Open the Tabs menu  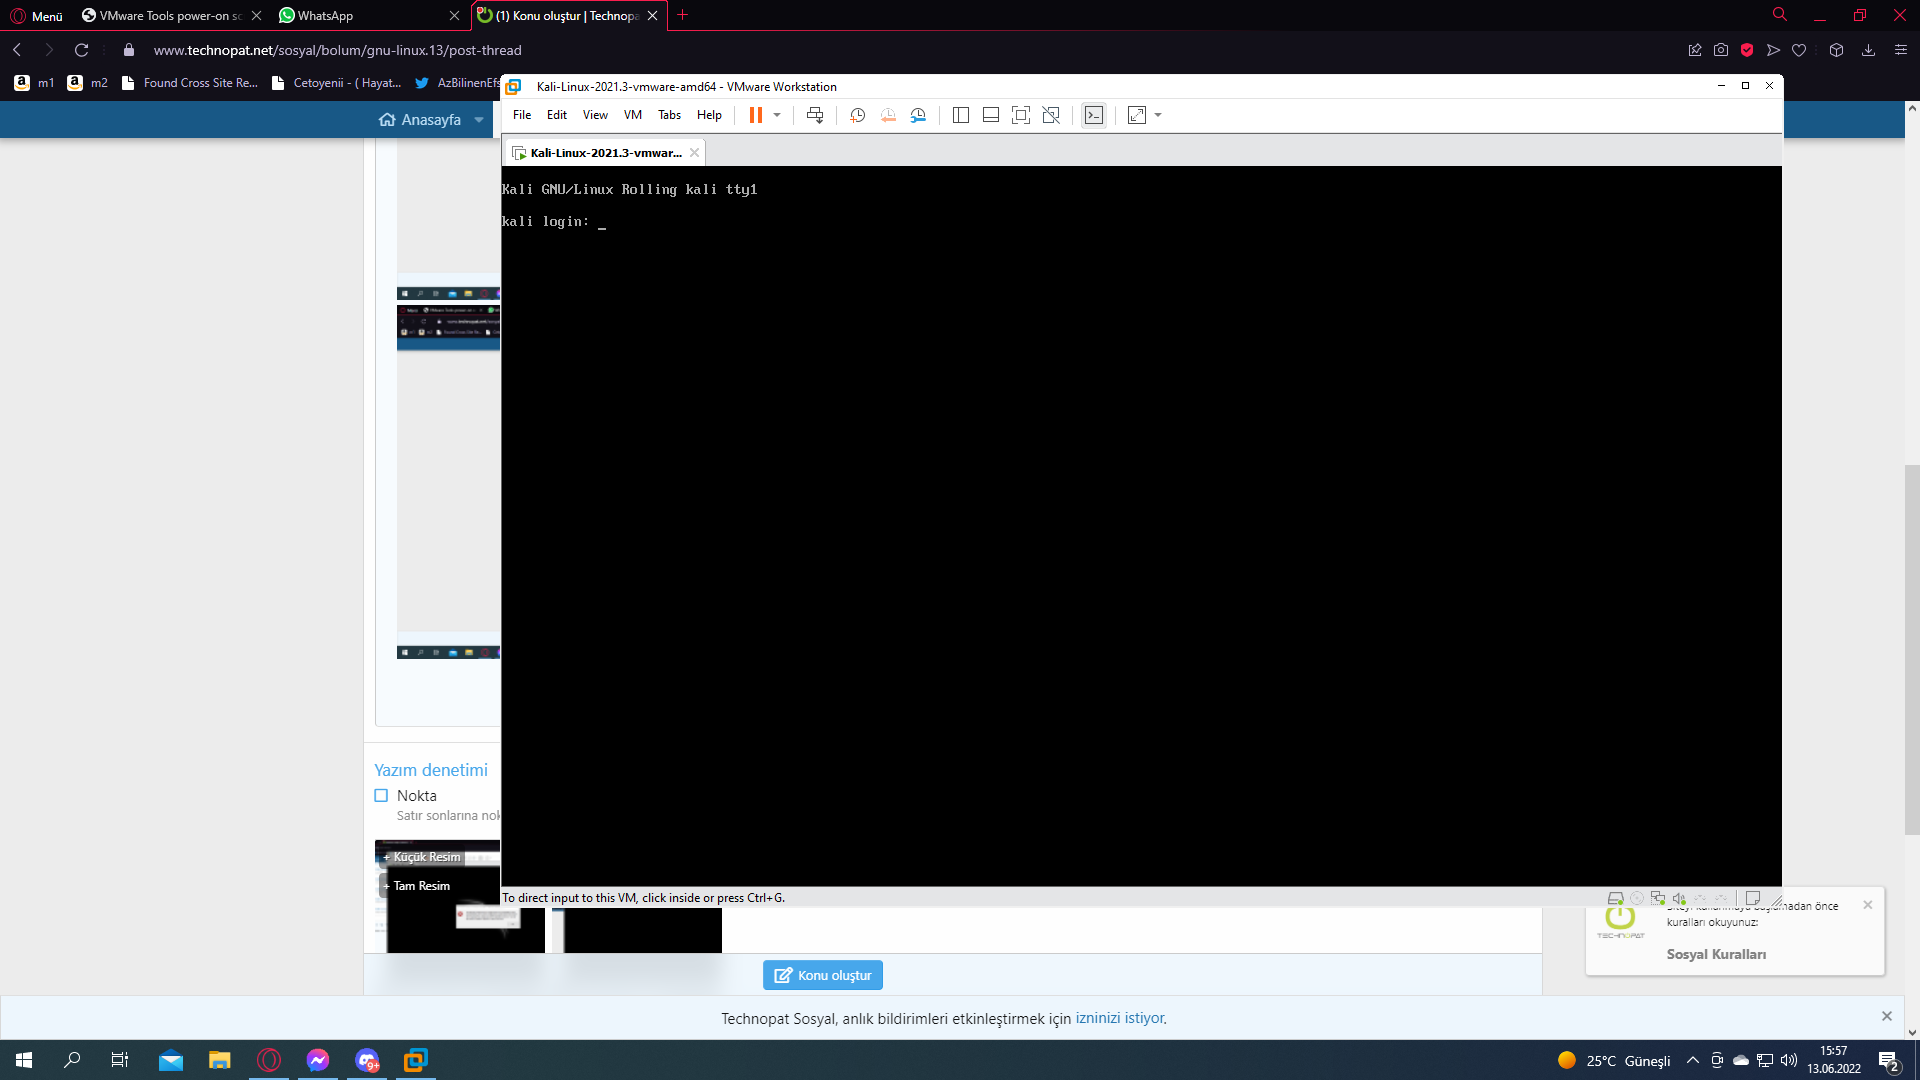pos(669,115)
